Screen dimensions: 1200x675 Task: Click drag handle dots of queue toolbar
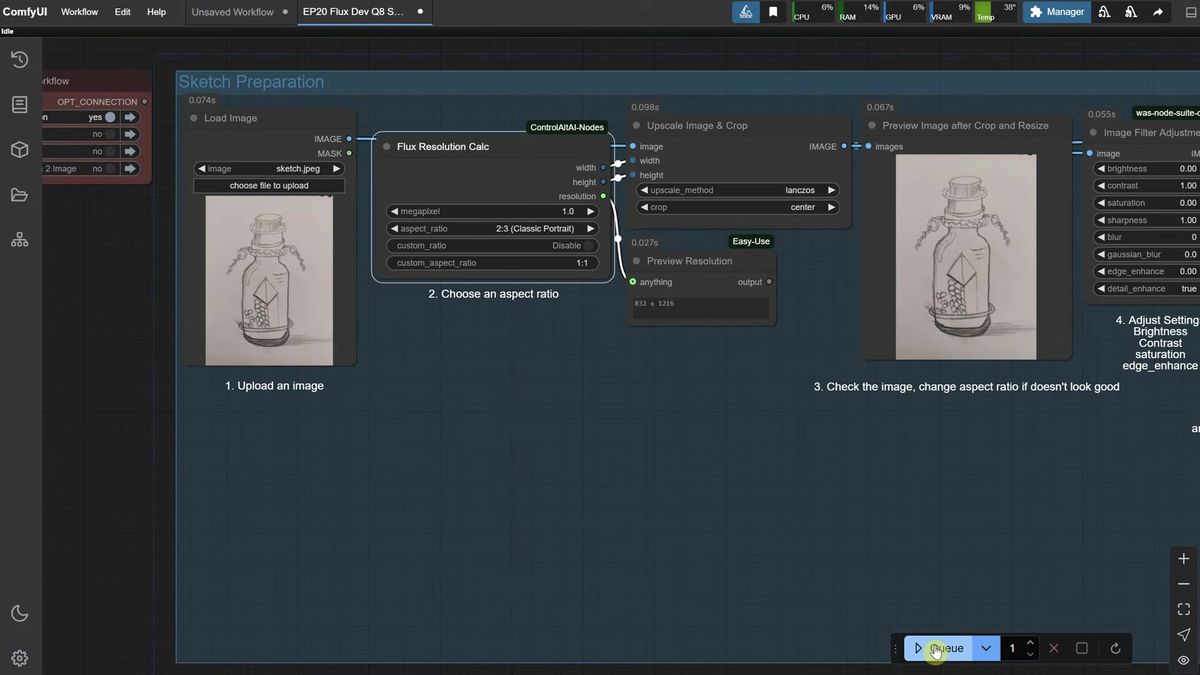pyautogui.click(x=895, y=648)
